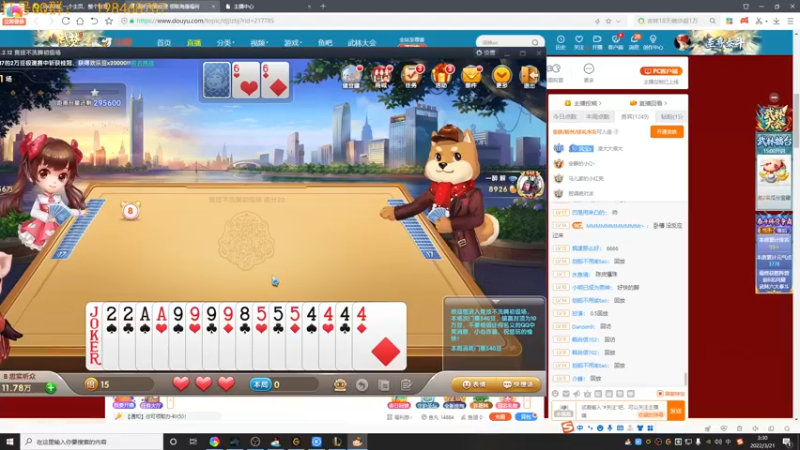Click the 本周 weekly score badge
The image size is (800, 450).
click(x=261, y=384)
